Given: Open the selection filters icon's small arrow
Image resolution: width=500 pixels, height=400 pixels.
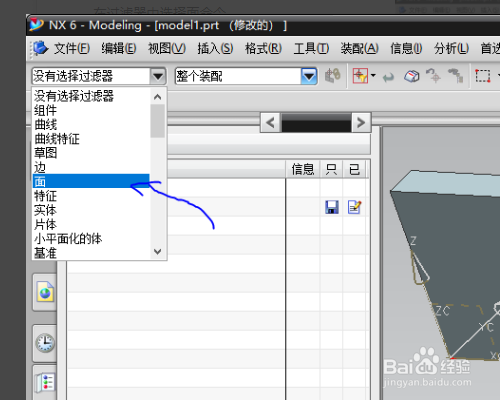Looking at the screenshot, I should point(373,75).
